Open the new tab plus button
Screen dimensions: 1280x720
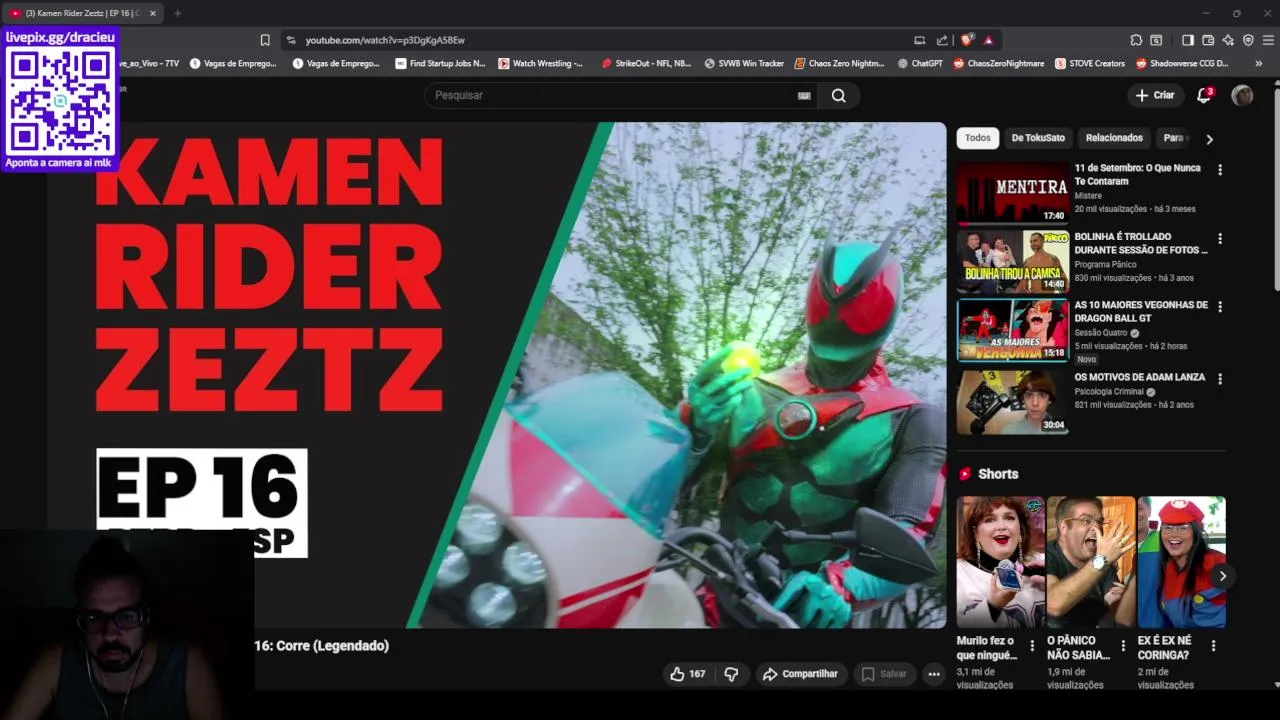click(177, 13)
